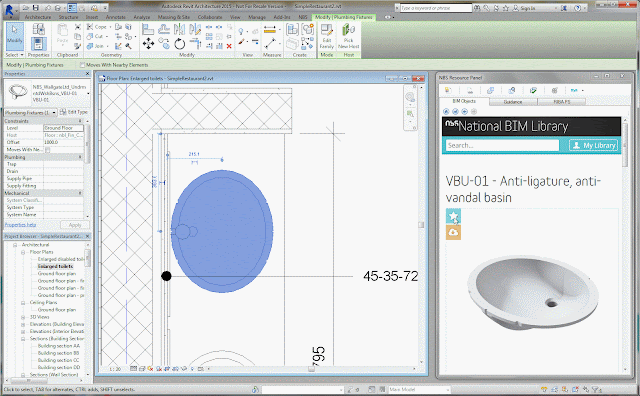Open the Architecture ribbon tab
The width and height of the screenshot is (640, 396).
(x=38, y=17)
